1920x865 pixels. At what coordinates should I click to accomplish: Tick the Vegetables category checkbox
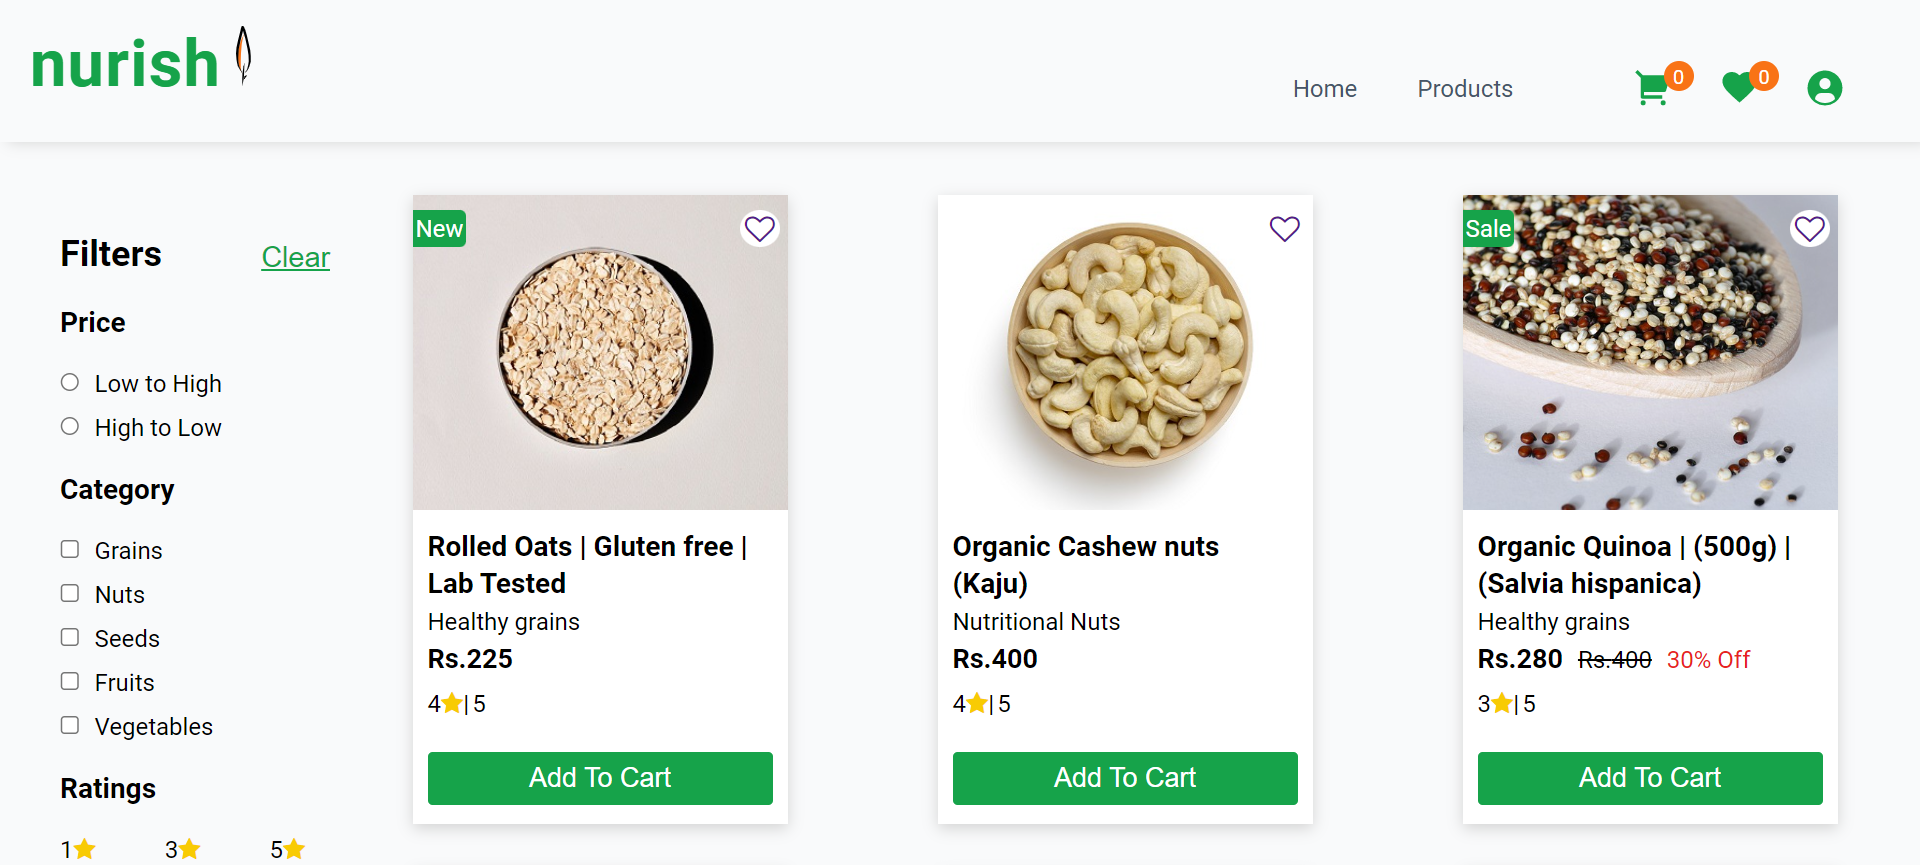coord(70,725)
